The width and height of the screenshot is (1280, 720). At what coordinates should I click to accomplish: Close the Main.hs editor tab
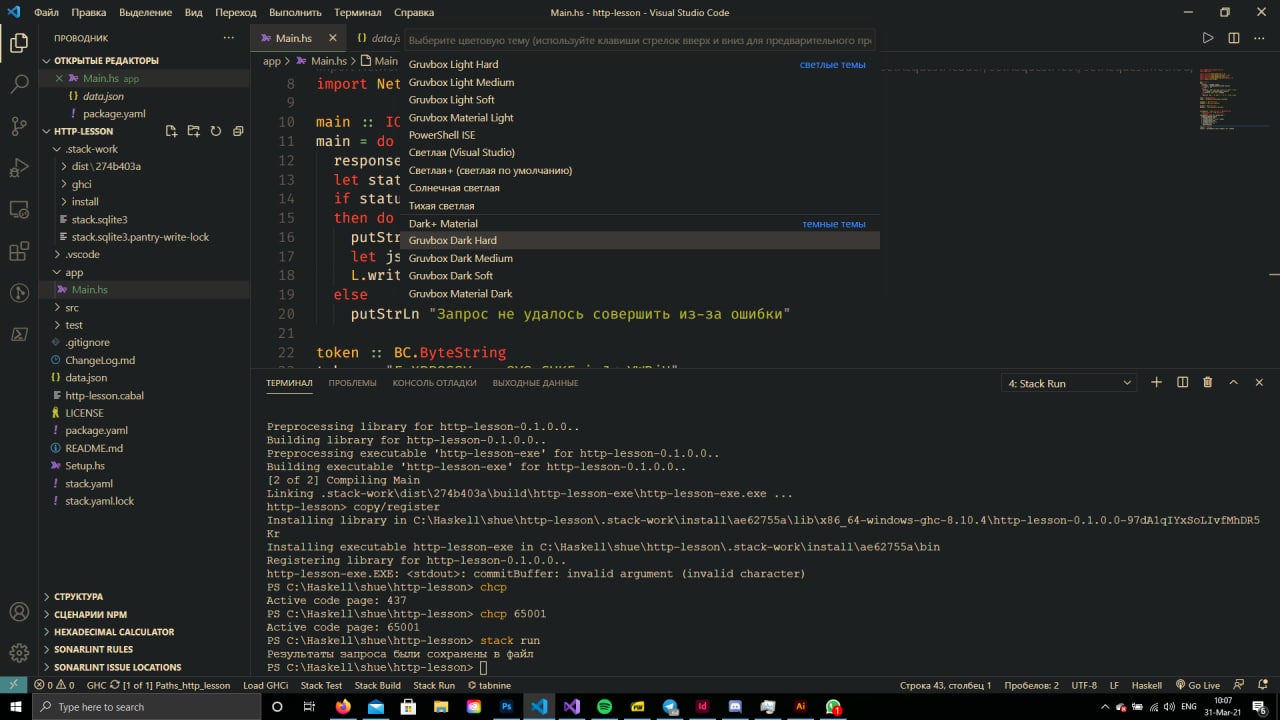333,38
